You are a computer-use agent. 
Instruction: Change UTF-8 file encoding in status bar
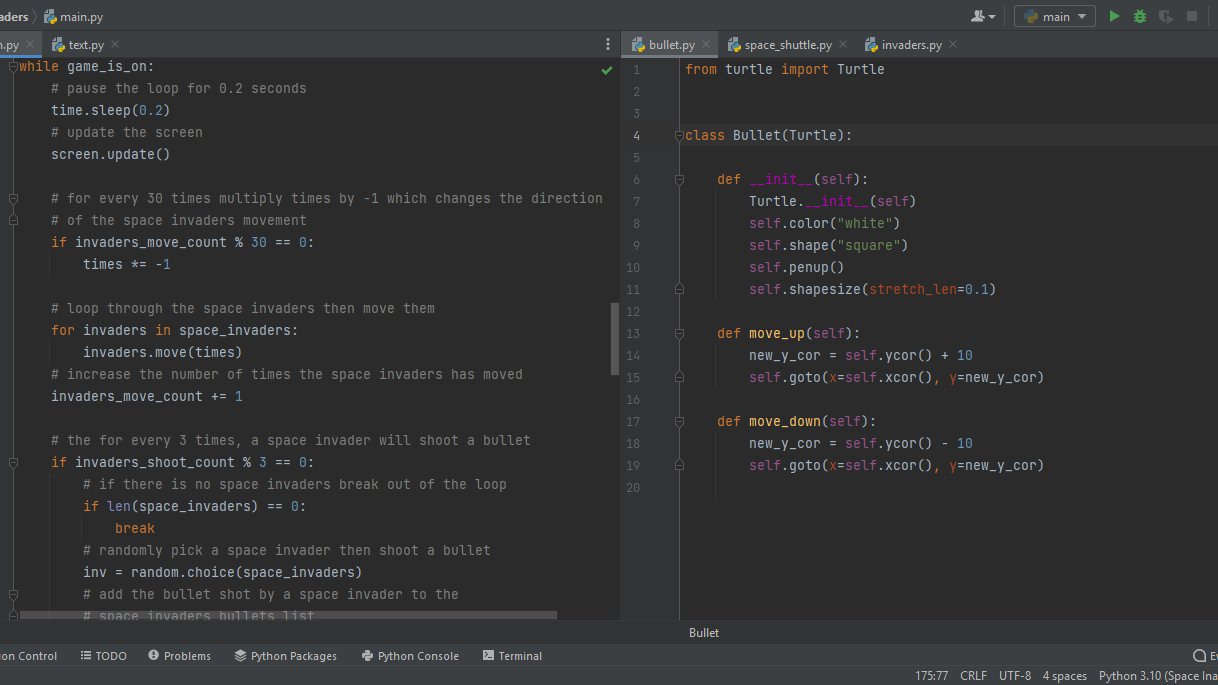(x=1014, y=676)
